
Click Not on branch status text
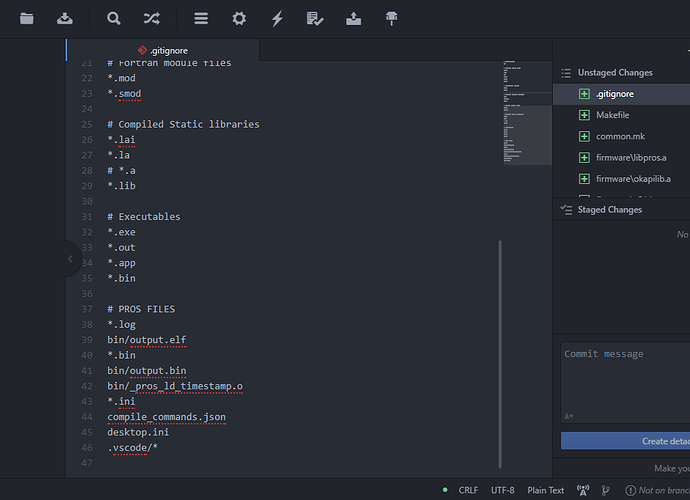click(x=664, y=490)
